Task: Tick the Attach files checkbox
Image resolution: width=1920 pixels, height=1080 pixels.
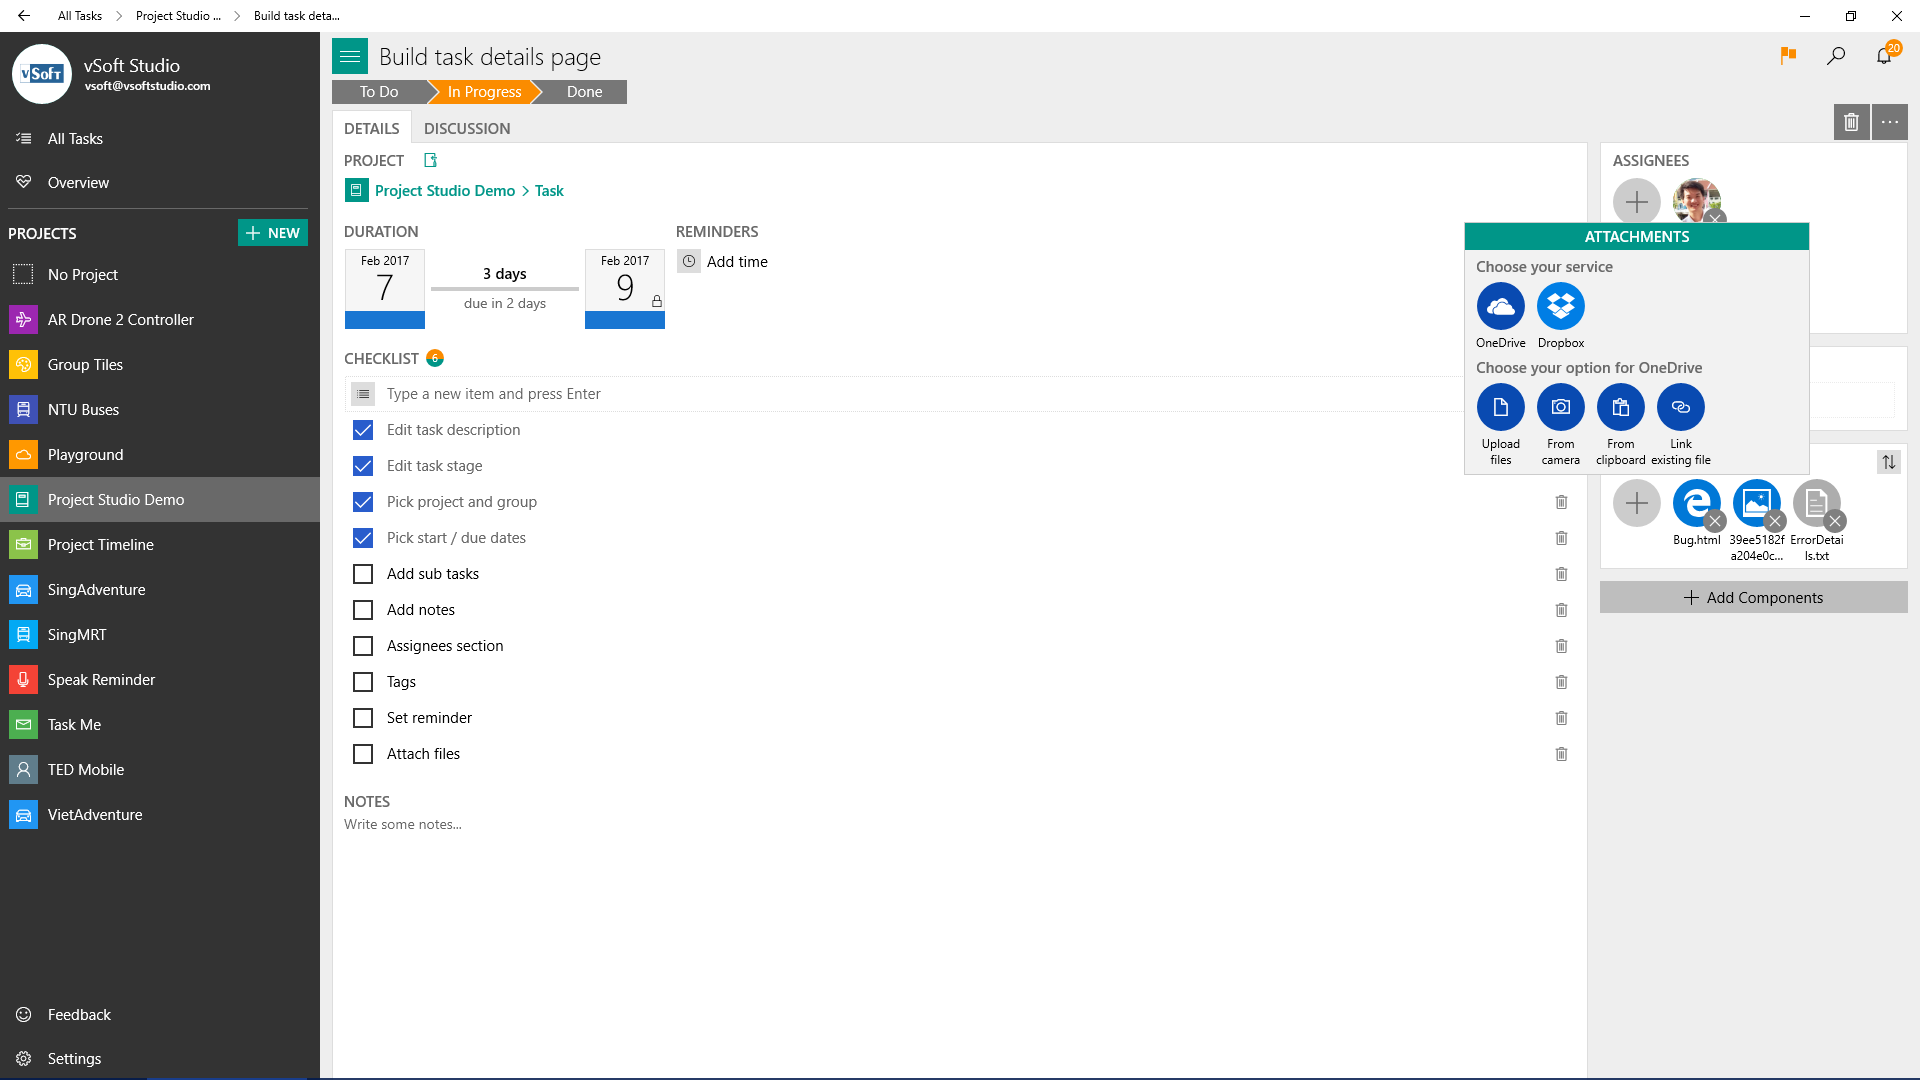Action: (x=363, y=754)
